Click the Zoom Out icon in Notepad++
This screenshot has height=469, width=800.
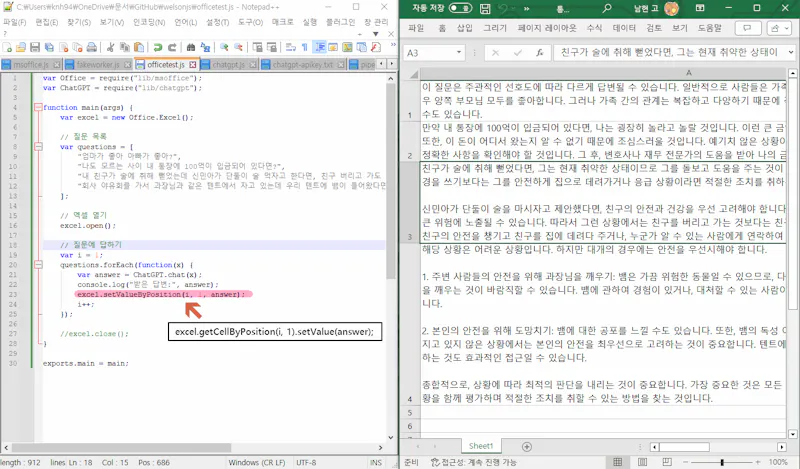point(238,47)
